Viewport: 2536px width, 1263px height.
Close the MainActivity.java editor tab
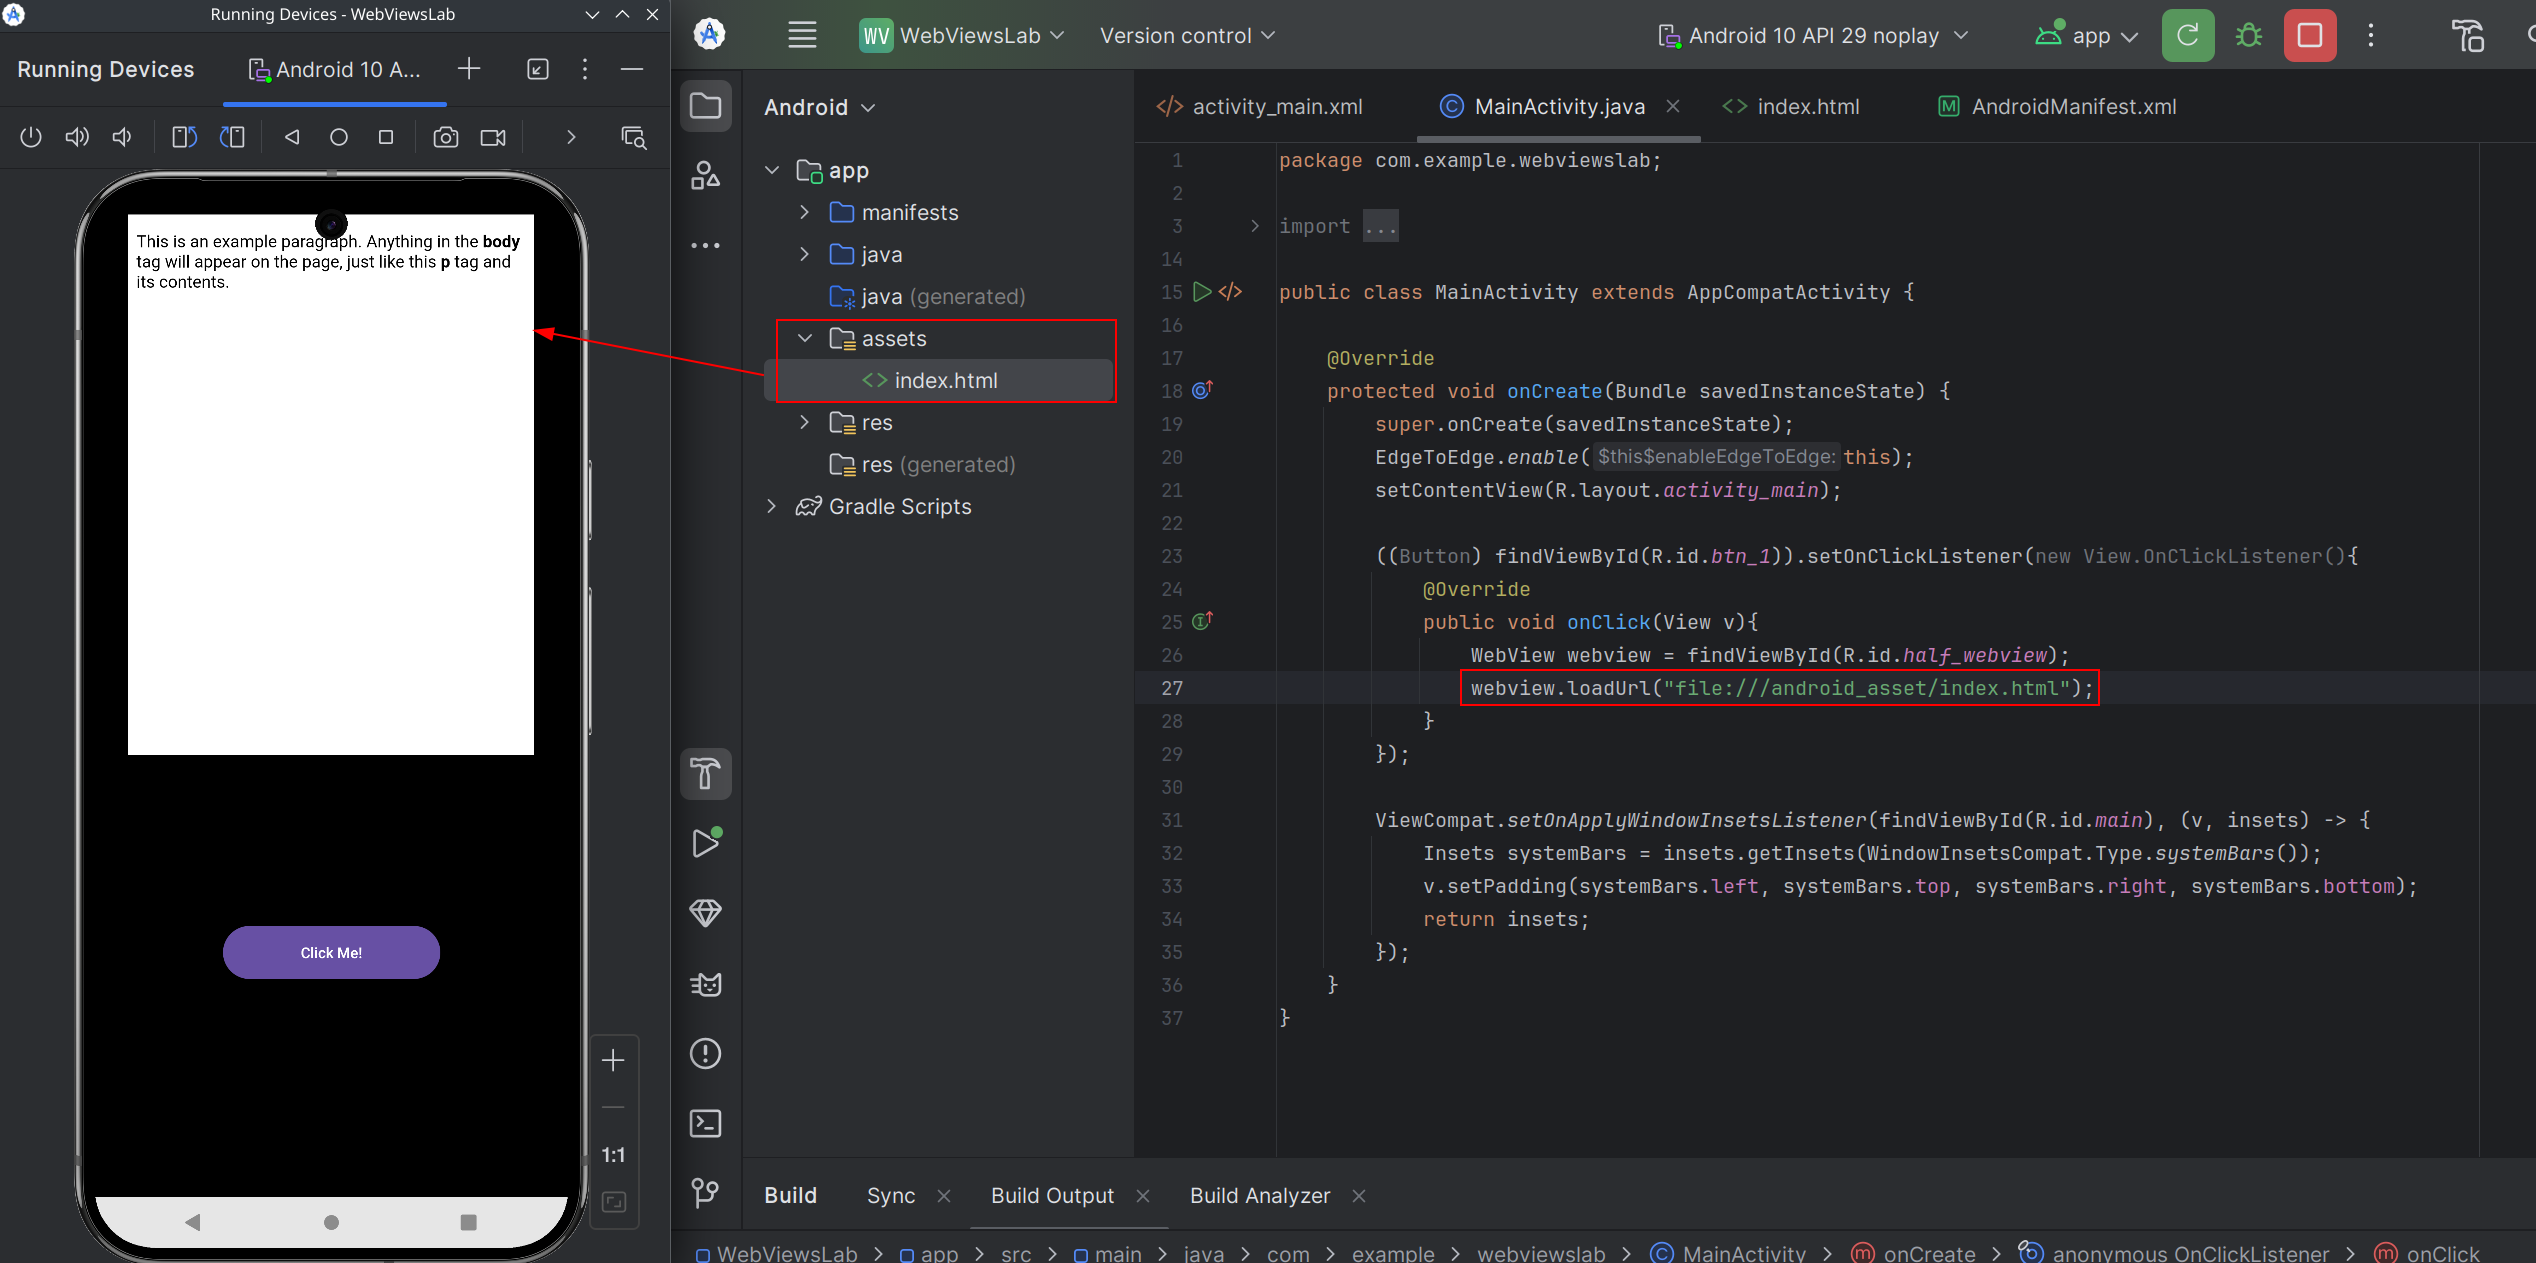click(1673, 106)
